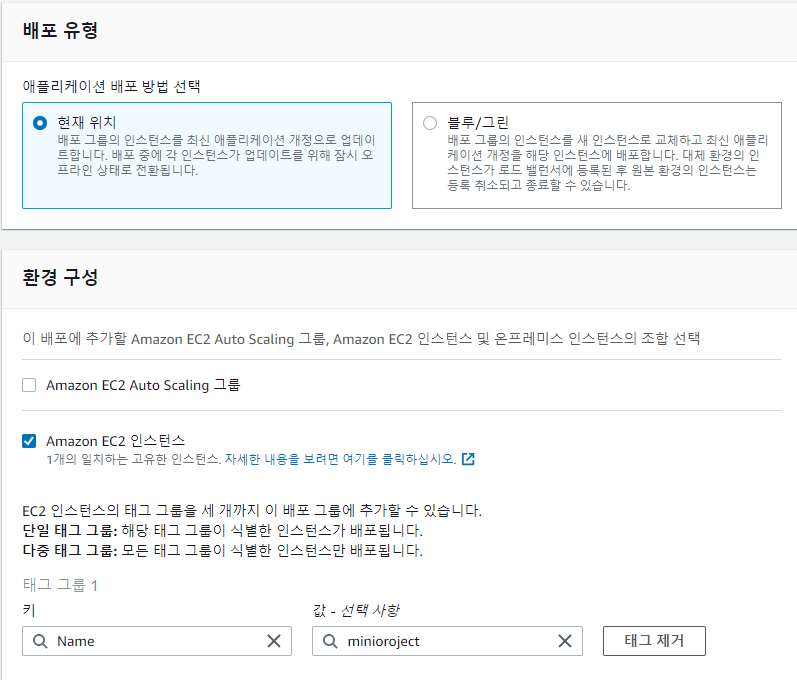Click the 단일 태그 그룹 description line
797x680 pixels.
223,531
